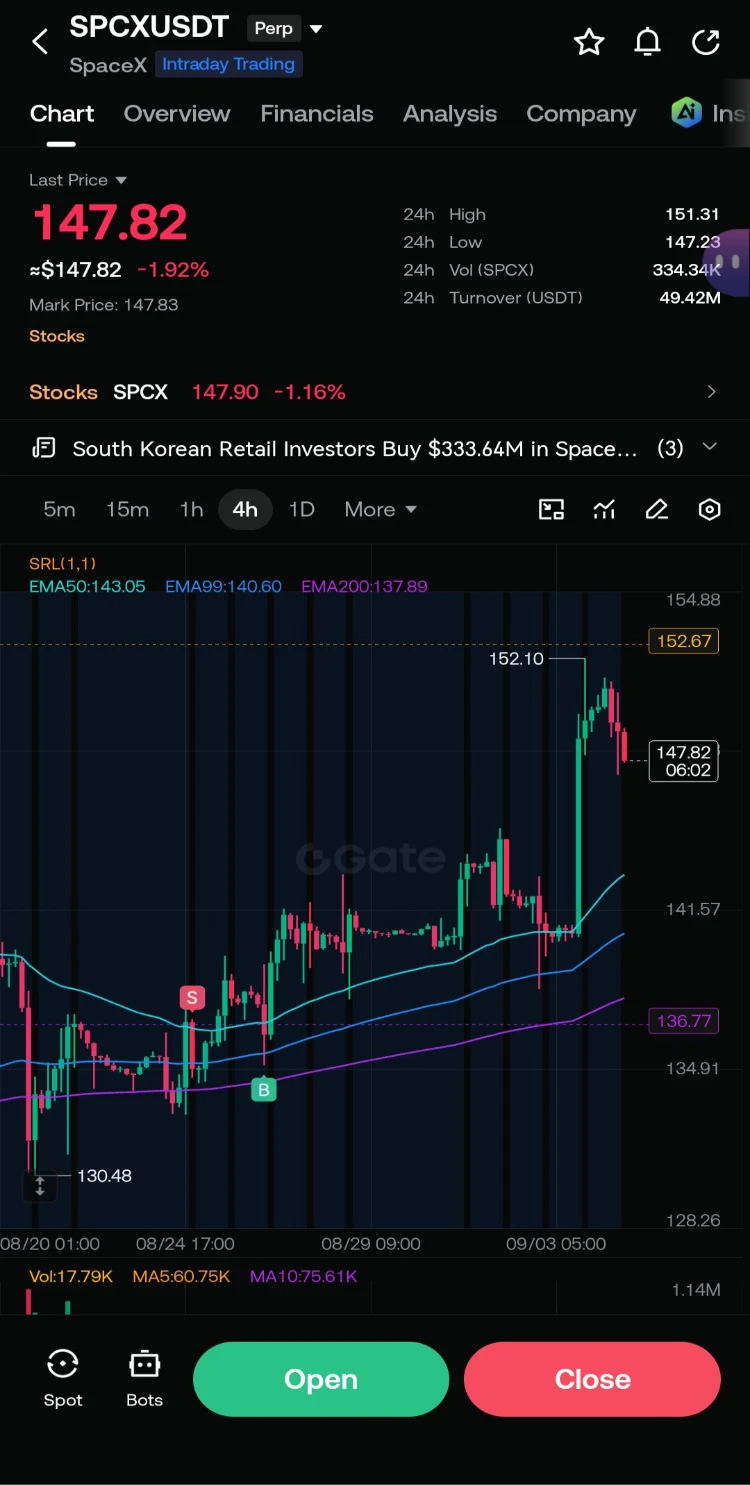Tap the MA5:60.75K volume label
This screenshot has height=1485, width=750.
point(181,1276)
